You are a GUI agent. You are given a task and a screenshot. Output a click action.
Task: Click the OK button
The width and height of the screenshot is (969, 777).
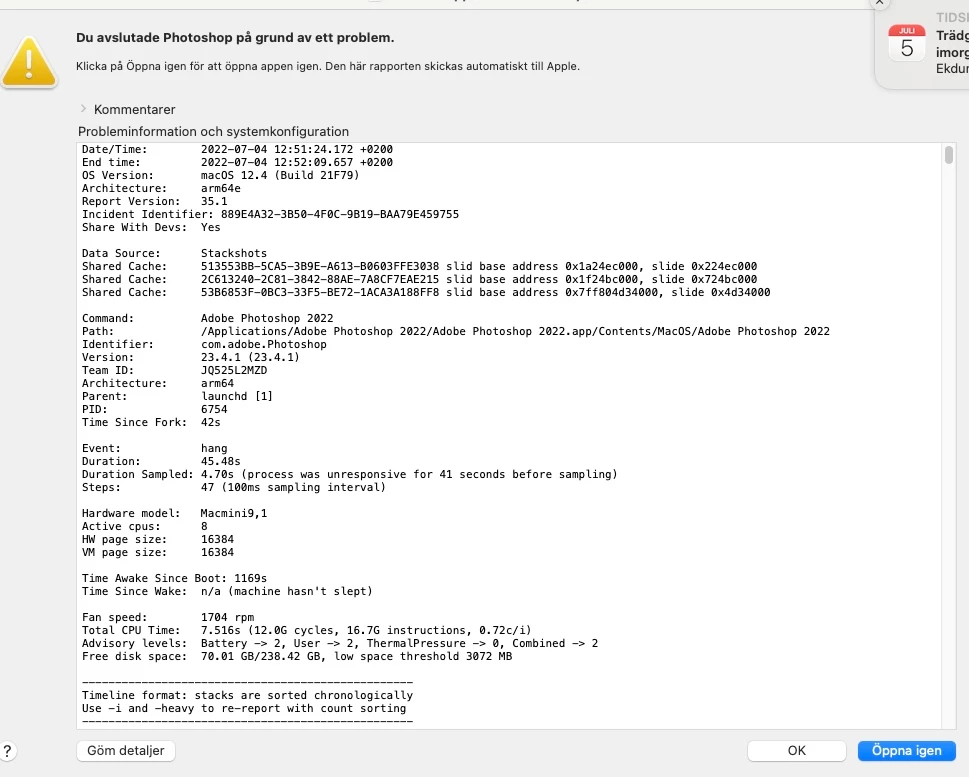pyautogui.click(x=796, y=750)
